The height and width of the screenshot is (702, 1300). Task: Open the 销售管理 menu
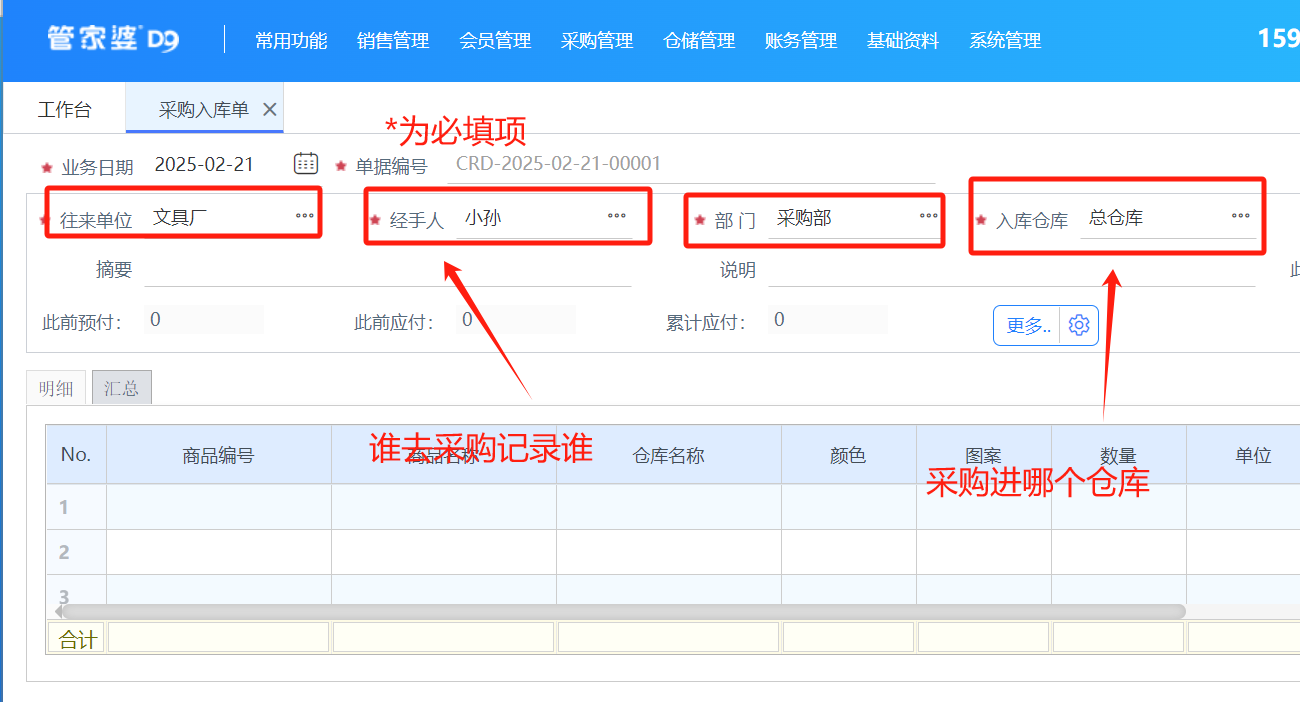click(x=393, y=41)
